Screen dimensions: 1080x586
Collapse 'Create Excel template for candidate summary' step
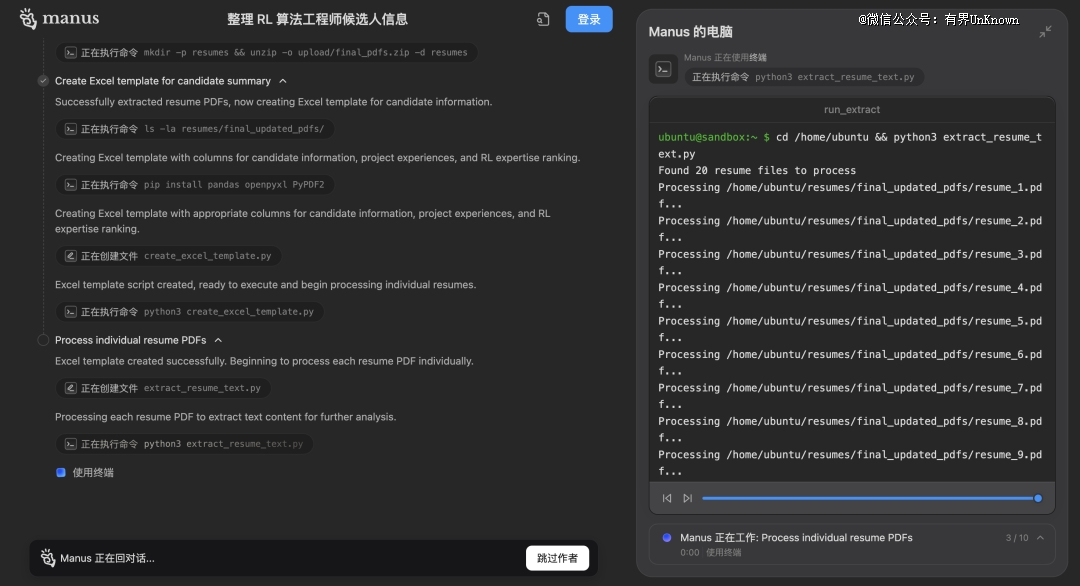283,81
